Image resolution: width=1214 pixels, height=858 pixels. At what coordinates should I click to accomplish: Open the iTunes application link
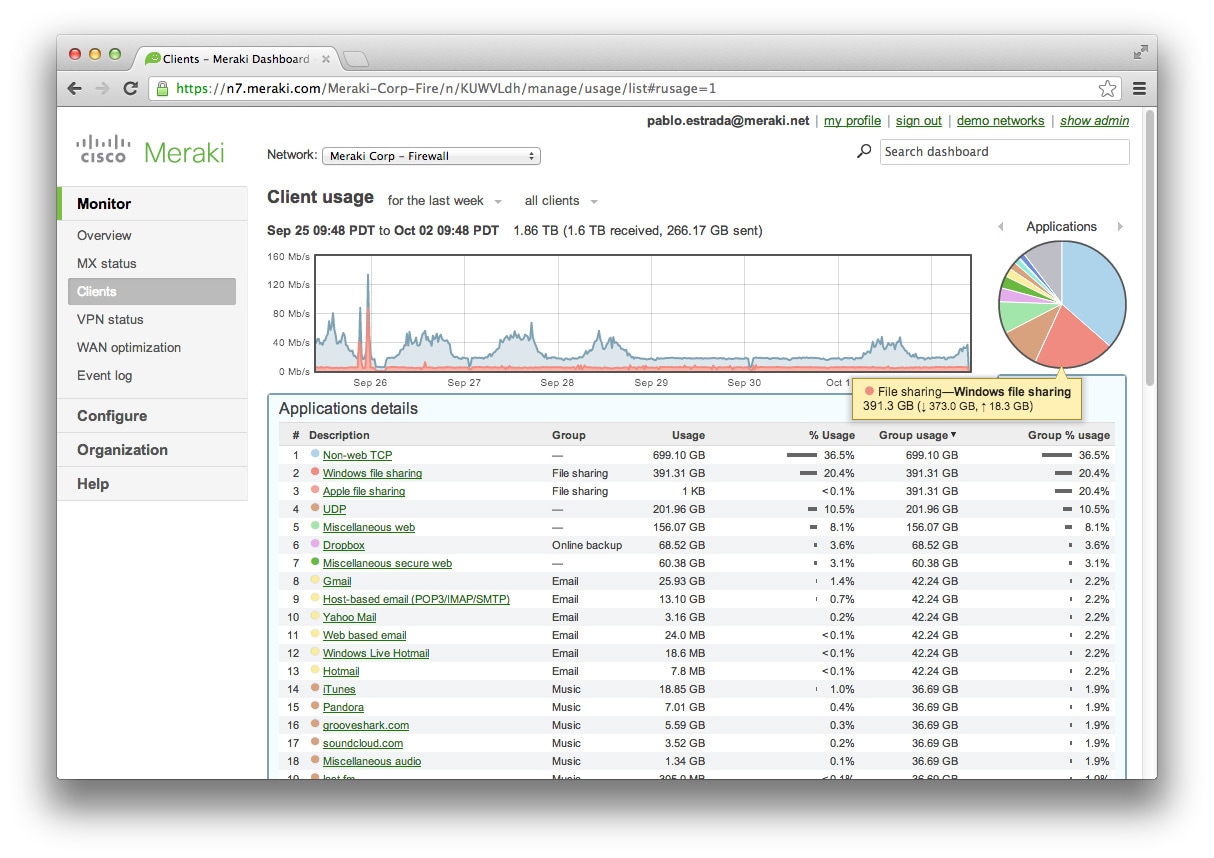(x=339, y=689)
